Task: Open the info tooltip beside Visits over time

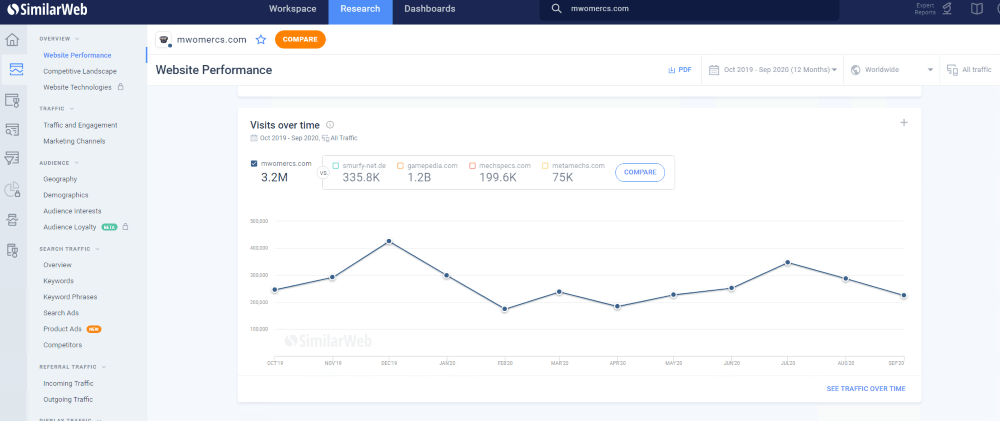Action: click(330, 125)
